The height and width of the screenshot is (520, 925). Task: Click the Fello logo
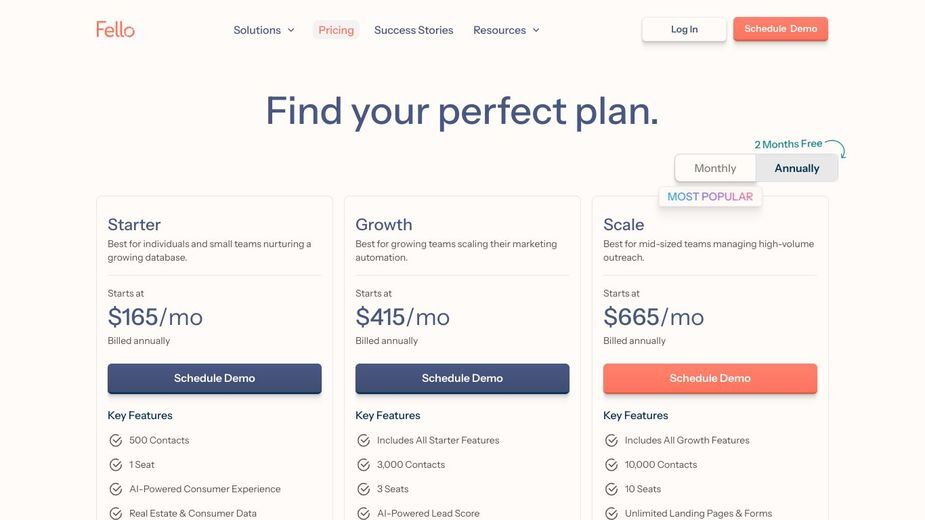coord(115,29)
